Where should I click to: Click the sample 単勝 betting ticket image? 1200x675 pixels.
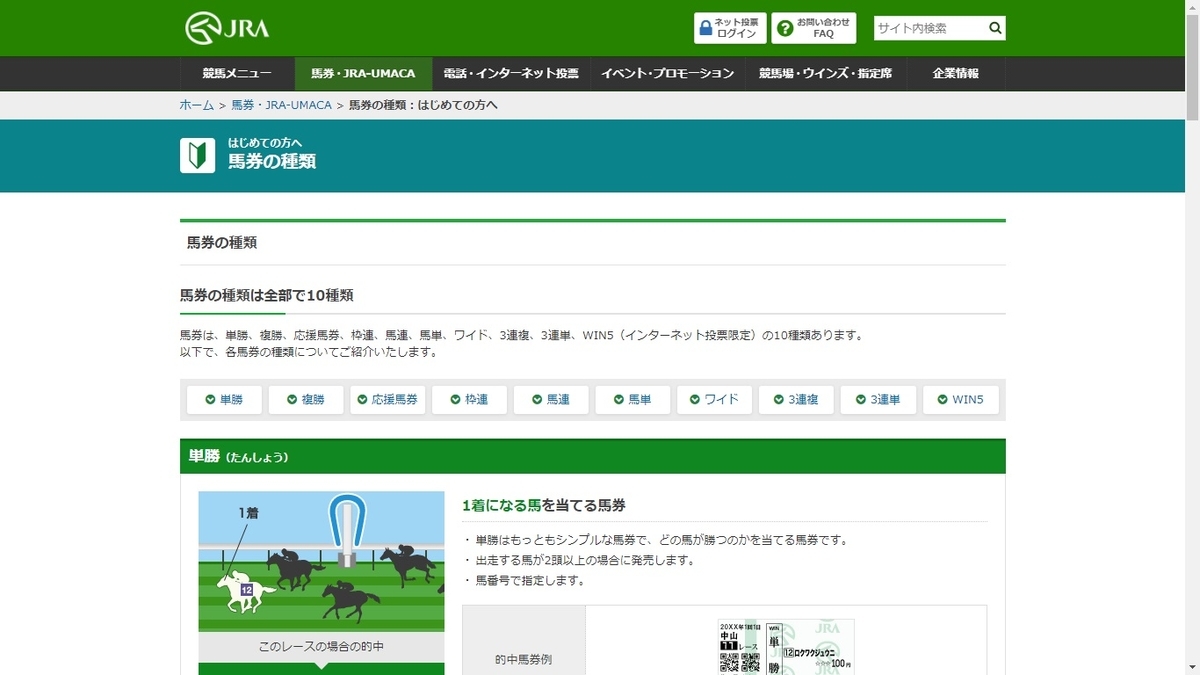click(786, 647)
